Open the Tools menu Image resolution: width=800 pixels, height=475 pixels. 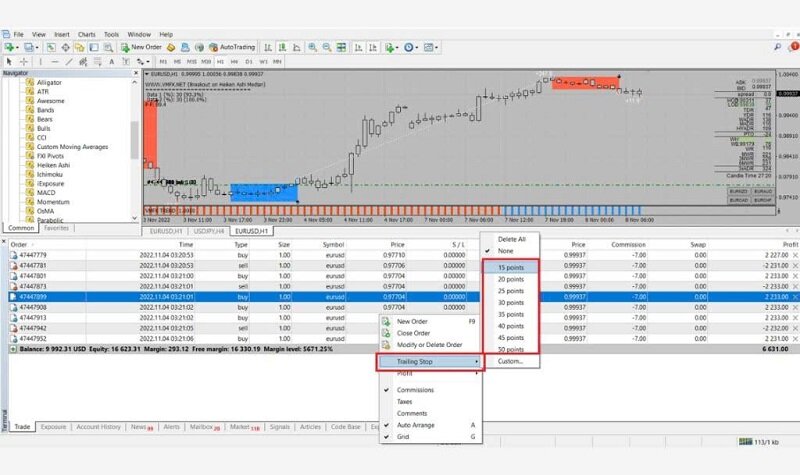click(111, 34)
